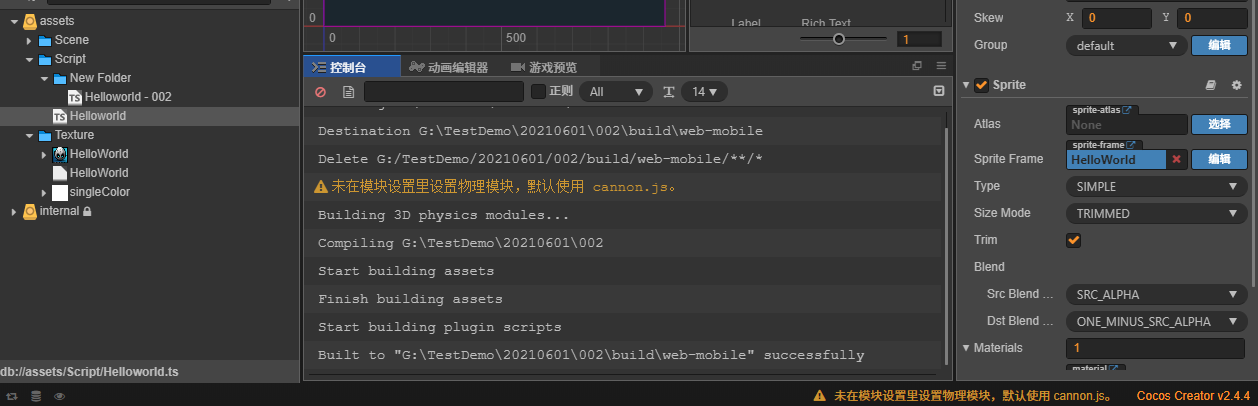The image size is (1258, 406).
Task: Click the warning icon in the status bar
Action: coord(820,396)
